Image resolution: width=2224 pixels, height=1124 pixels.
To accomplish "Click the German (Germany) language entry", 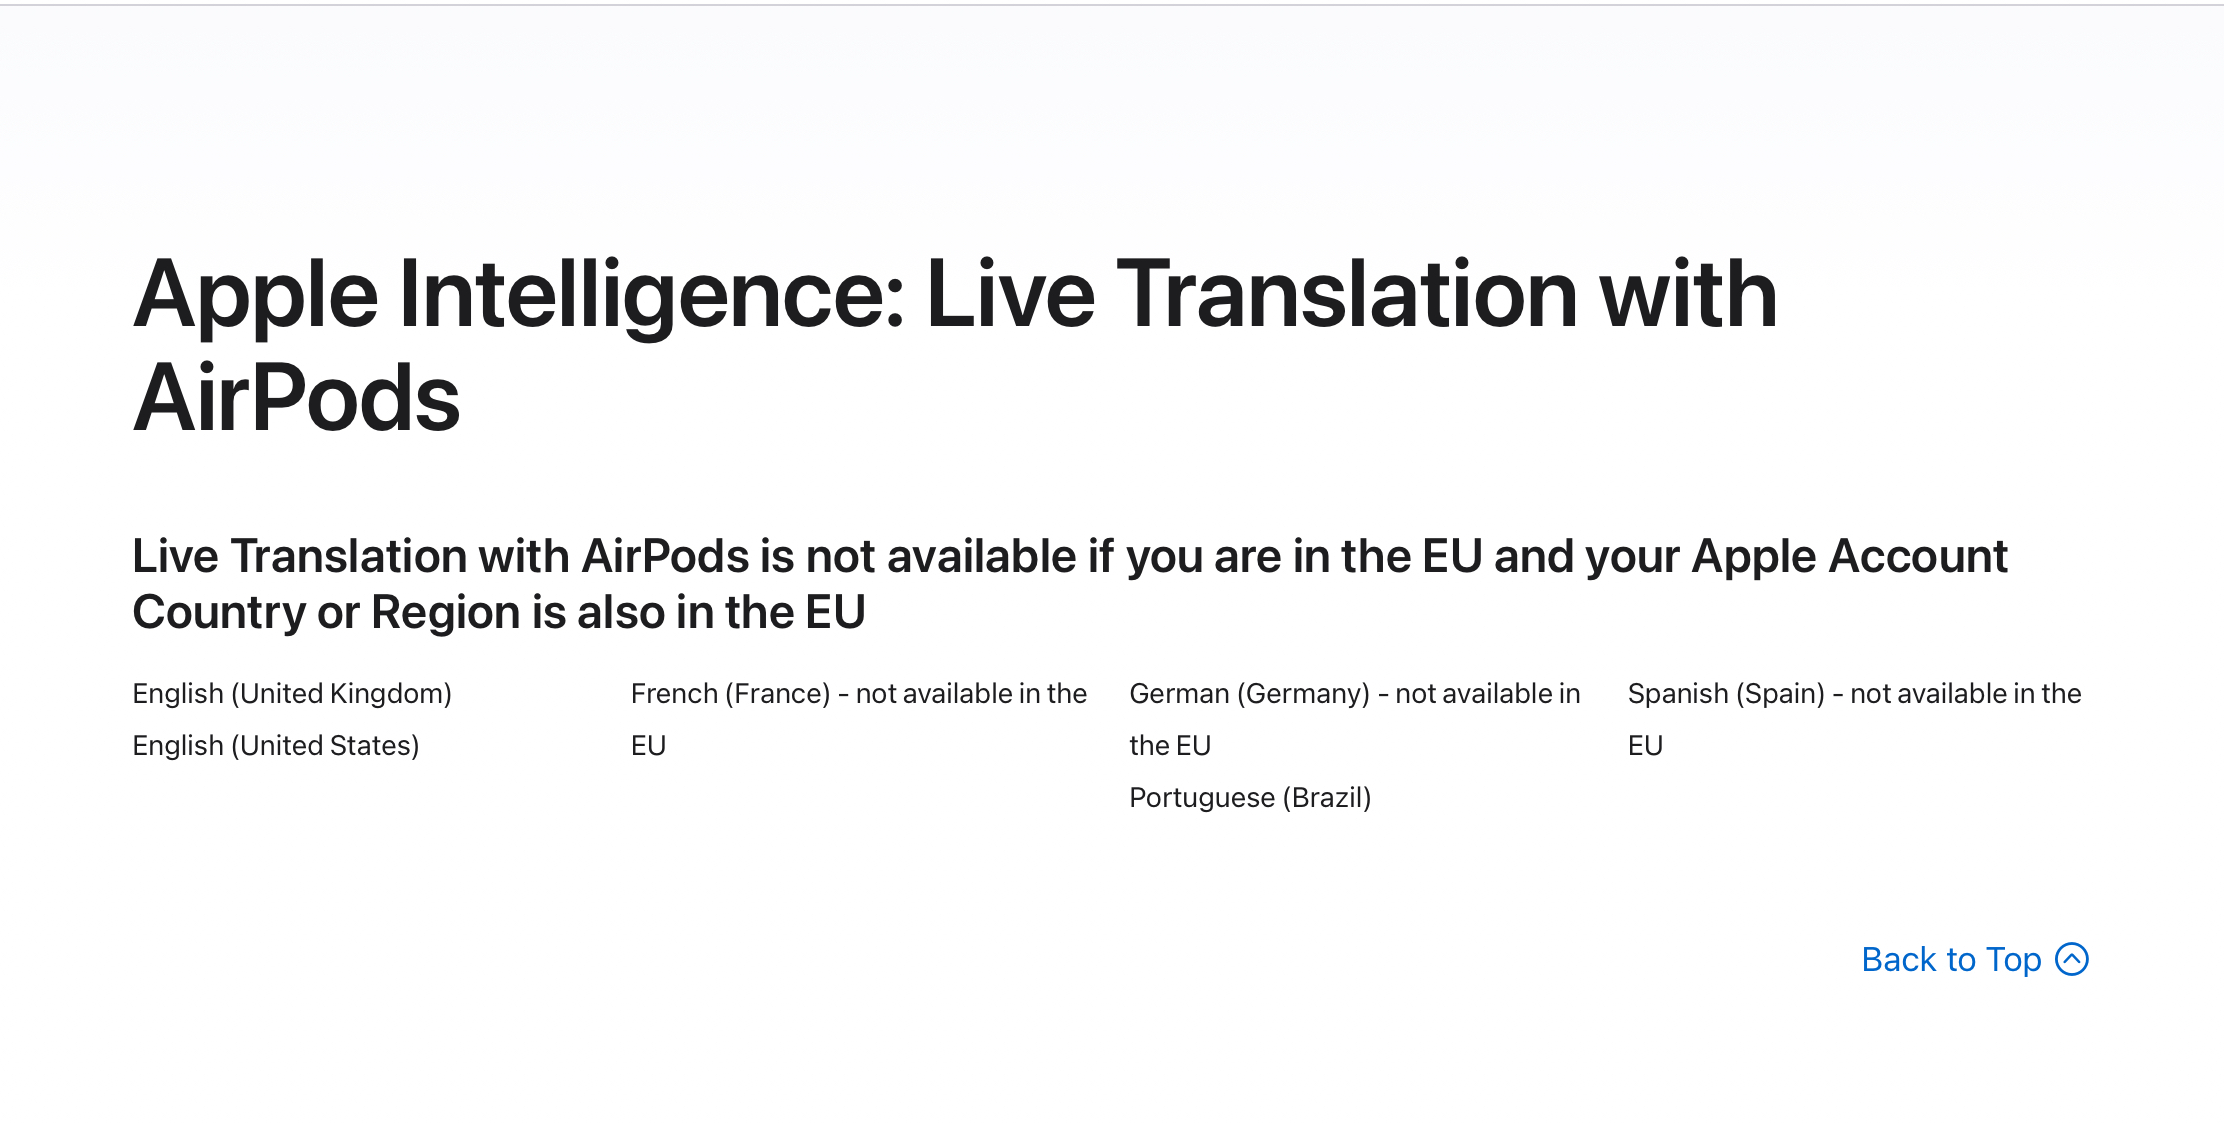I will (x=1249, y=694).
